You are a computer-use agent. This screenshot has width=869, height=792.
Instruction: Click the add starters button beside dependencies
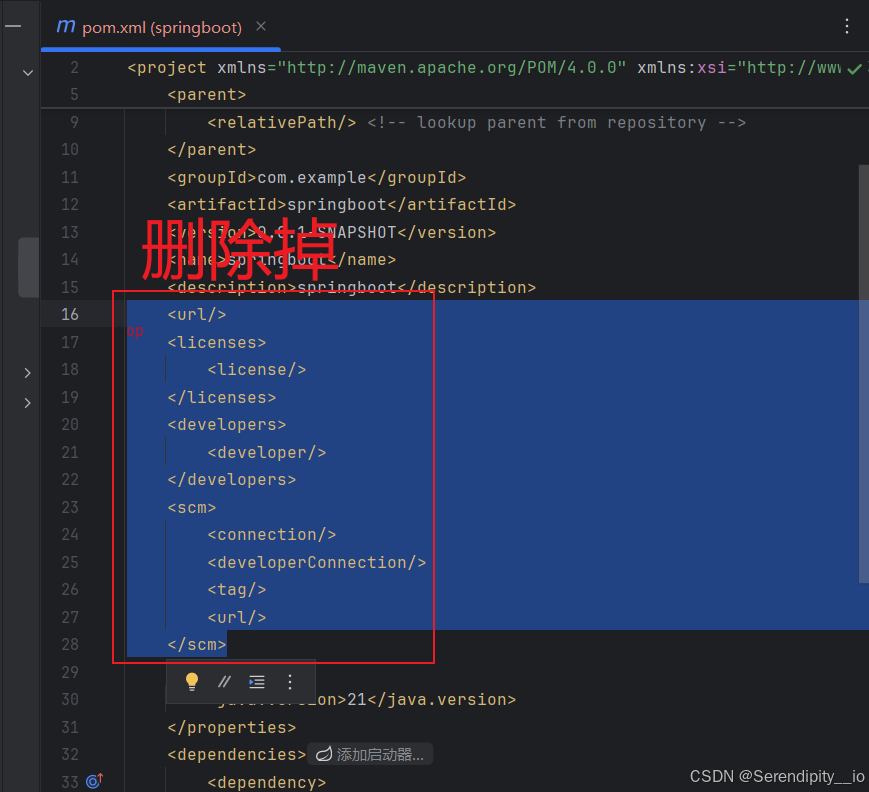click(370, 754)
